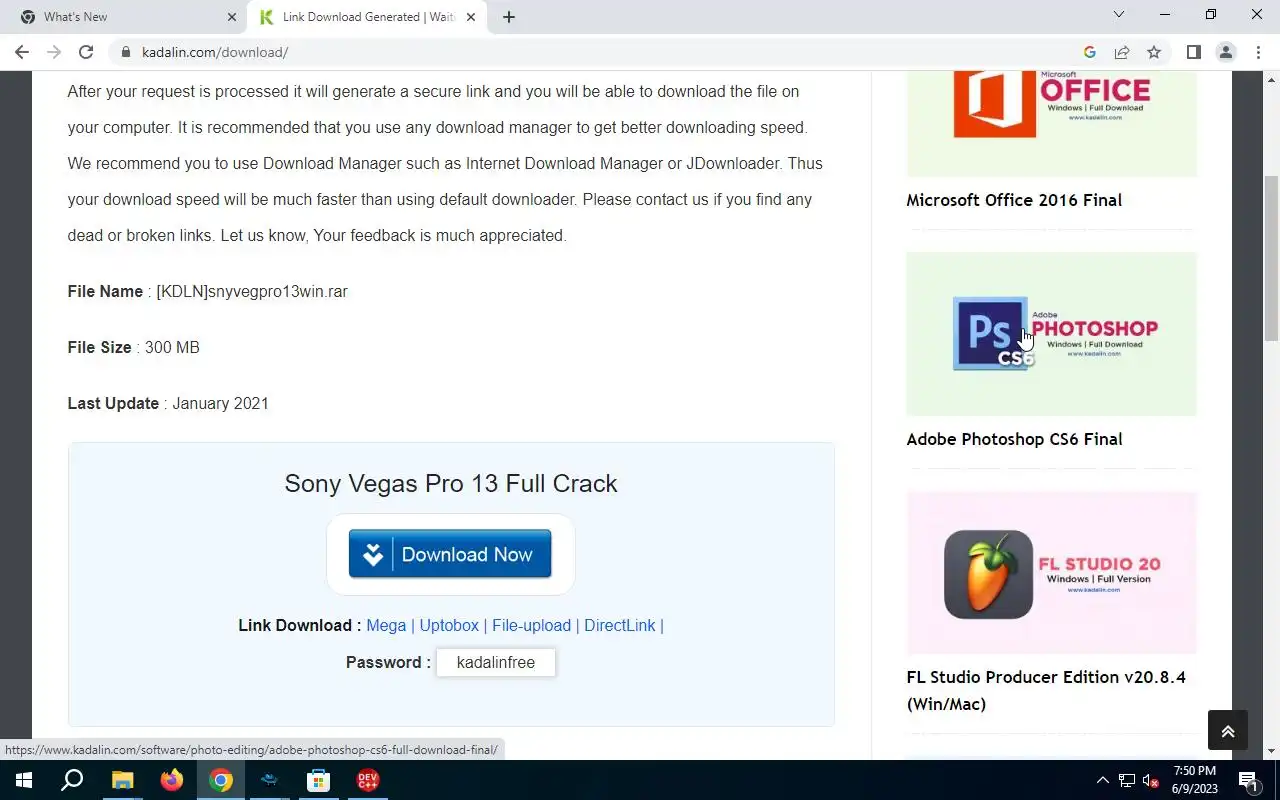
Task: Launch Firefox from the taskbar
Action: [x=172, y=780]
